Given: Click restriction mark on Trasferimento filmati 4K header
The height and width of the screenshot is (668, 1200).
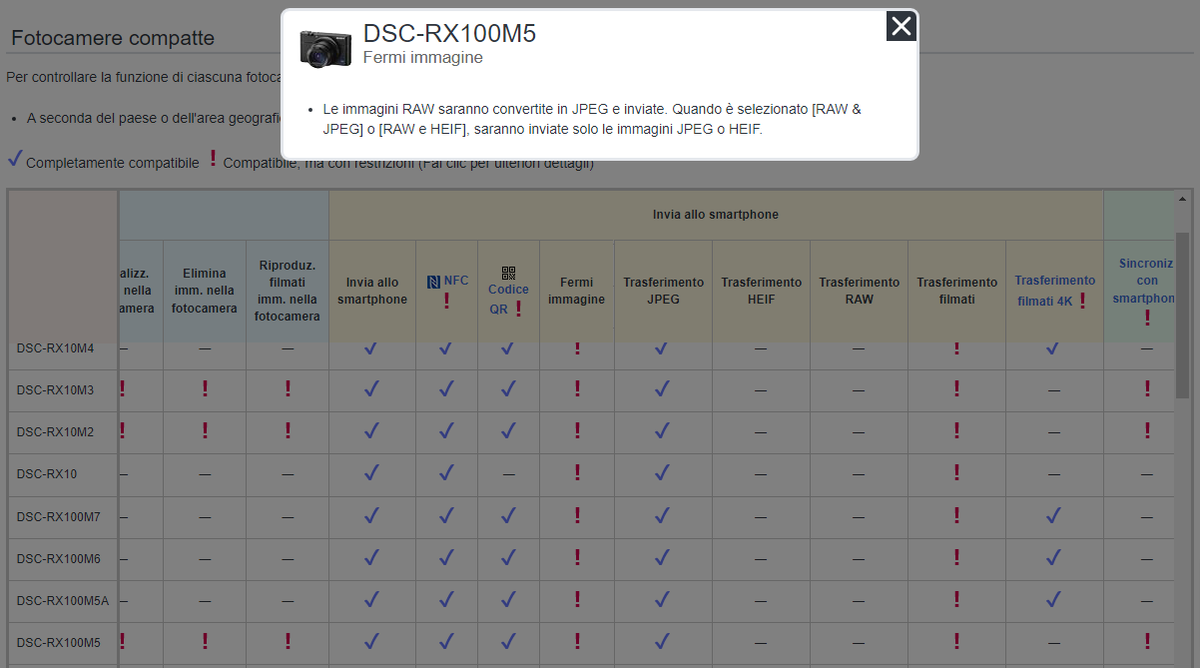Looking at the screenshot, I should 1085,301.
